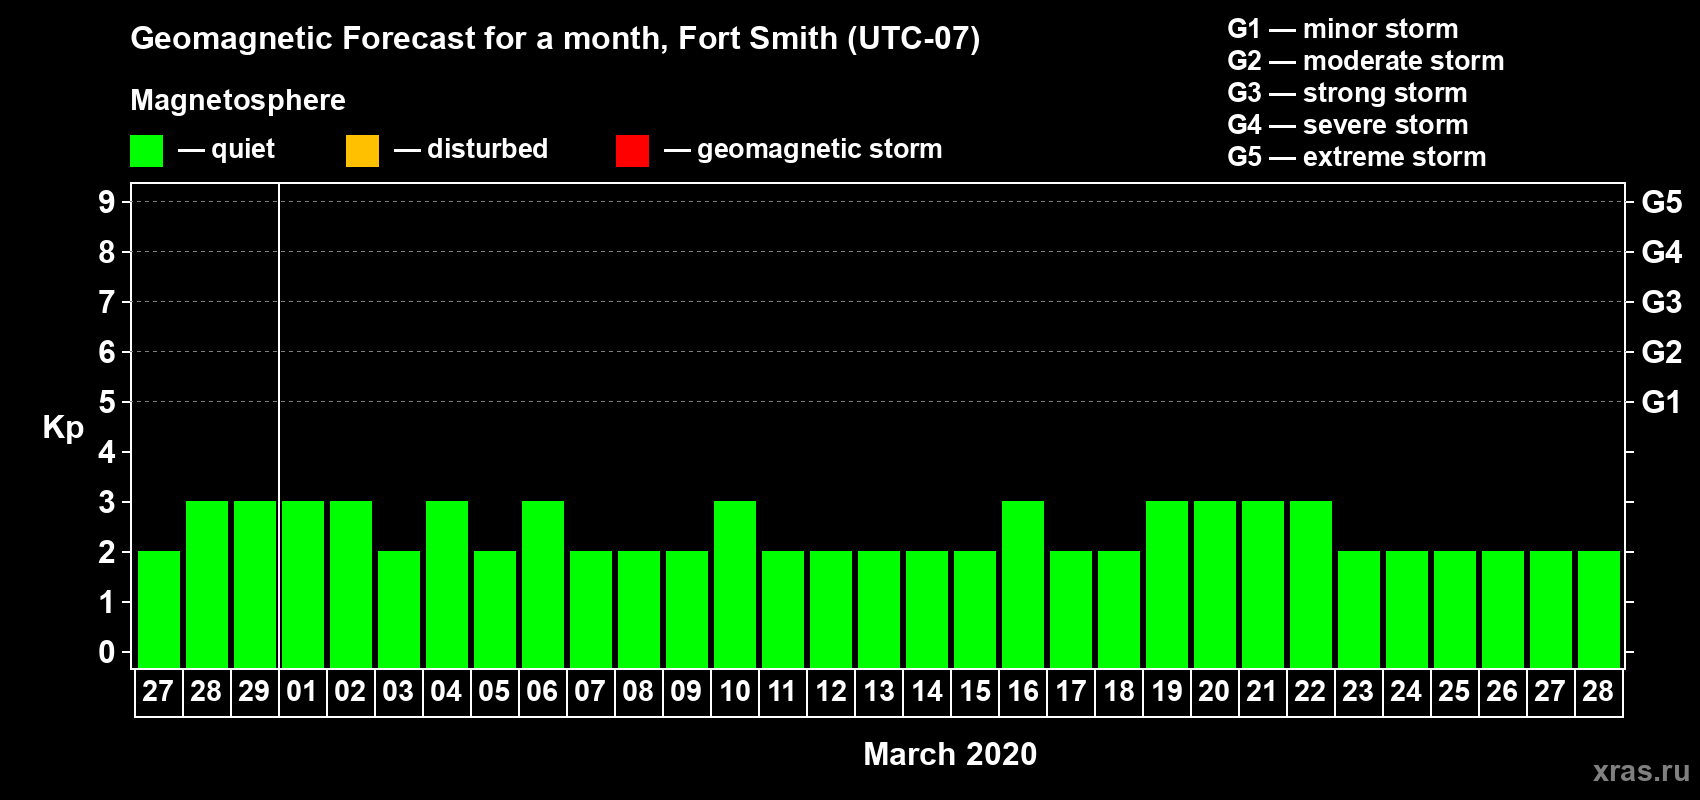
Task: Click date label 10
Action: click(x=734, y=691)
